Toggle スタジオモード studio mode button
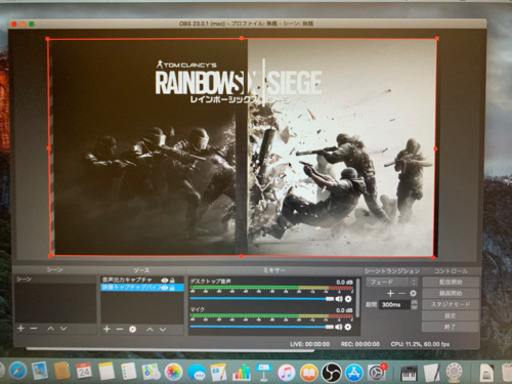This screenshot has height=384, width=512. (450, 304)
